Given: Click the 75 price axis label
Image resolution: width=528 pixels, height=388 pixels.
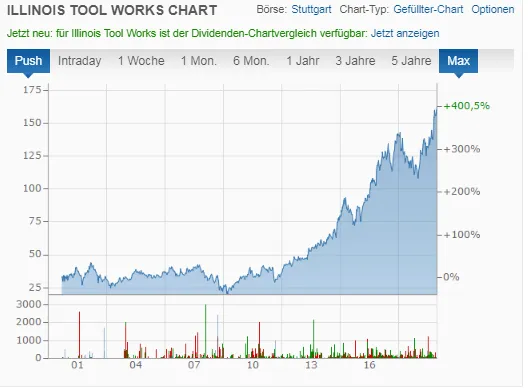Looking at the screenshot, I should point(35,221).
